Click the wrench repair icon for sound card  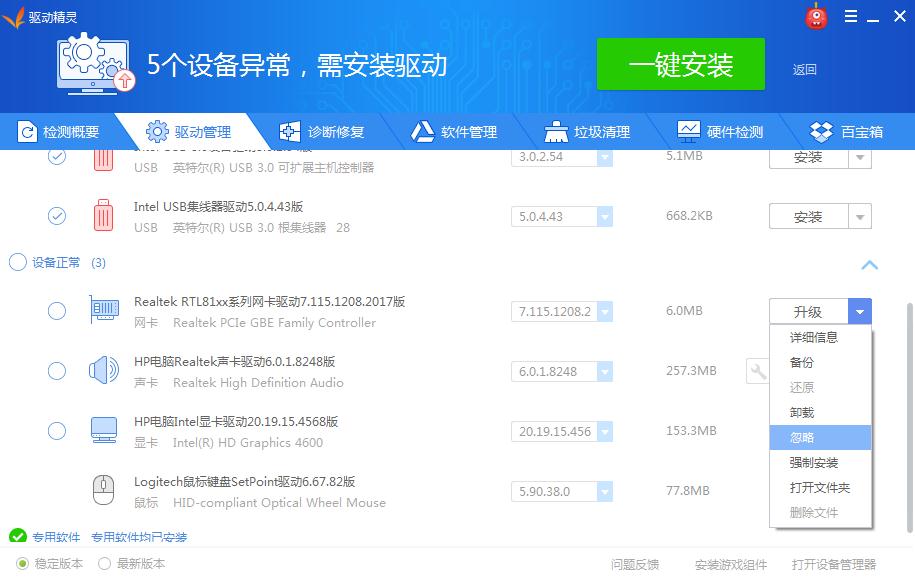point(757,371)
